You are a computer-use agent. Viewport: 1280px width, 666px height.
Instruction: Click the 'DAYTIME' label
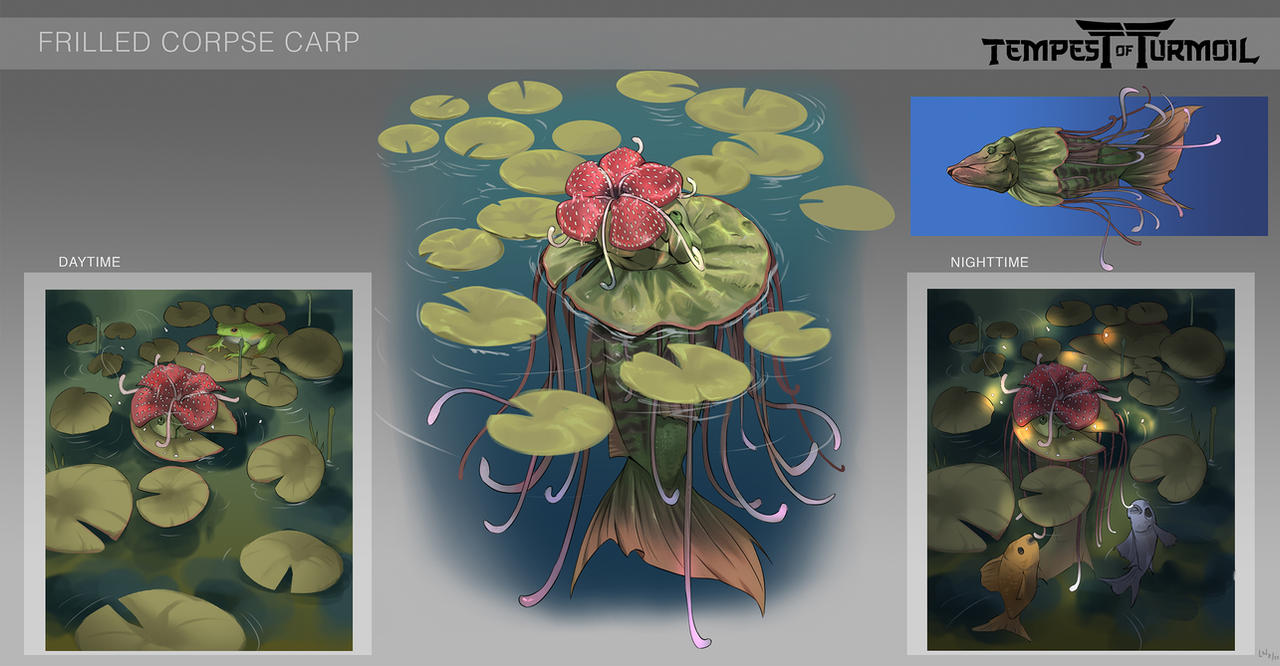(x=89, y=262)
